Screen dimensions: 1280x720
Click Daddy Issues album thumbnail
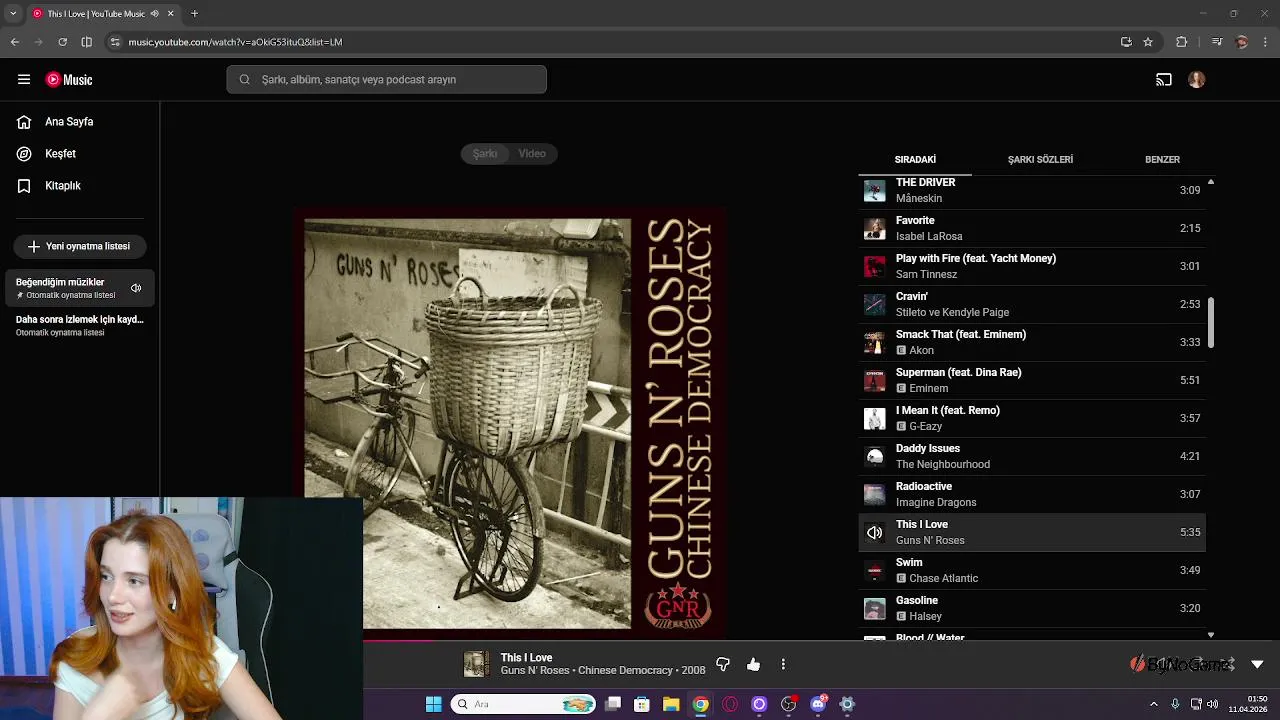point(875,456)
